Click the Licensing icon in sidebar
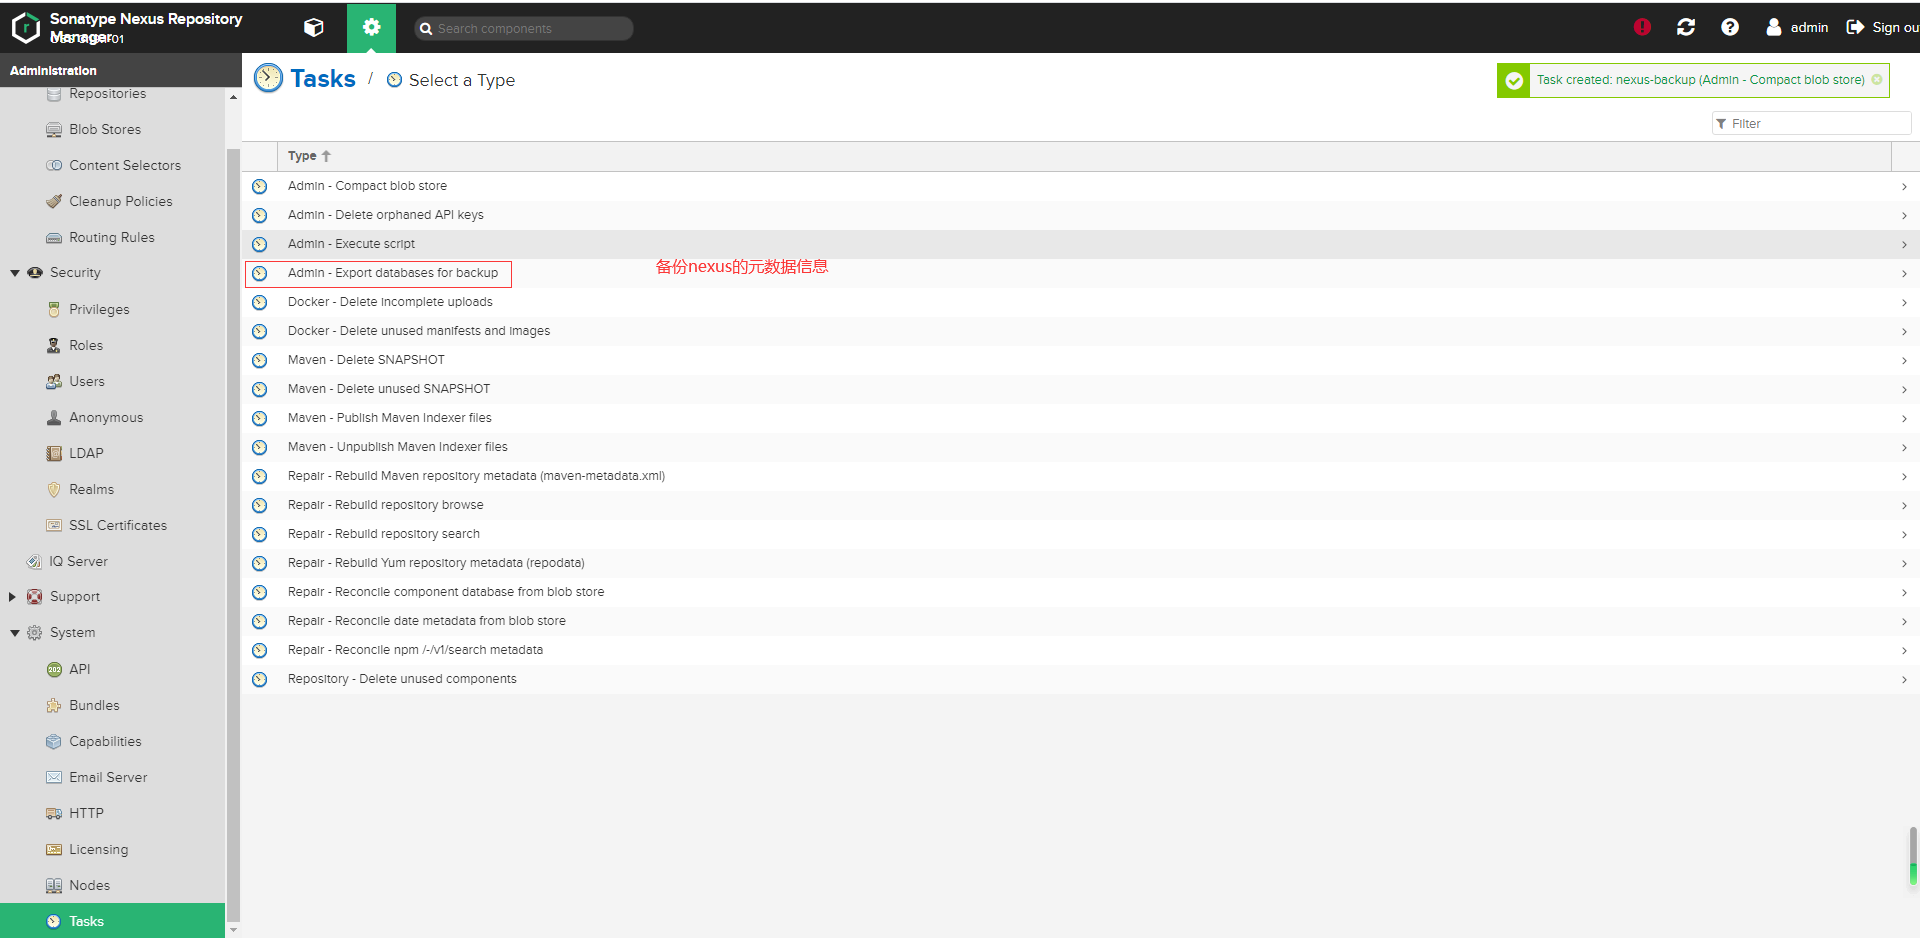The image size is (1920, 938). (x=54, y=850)
